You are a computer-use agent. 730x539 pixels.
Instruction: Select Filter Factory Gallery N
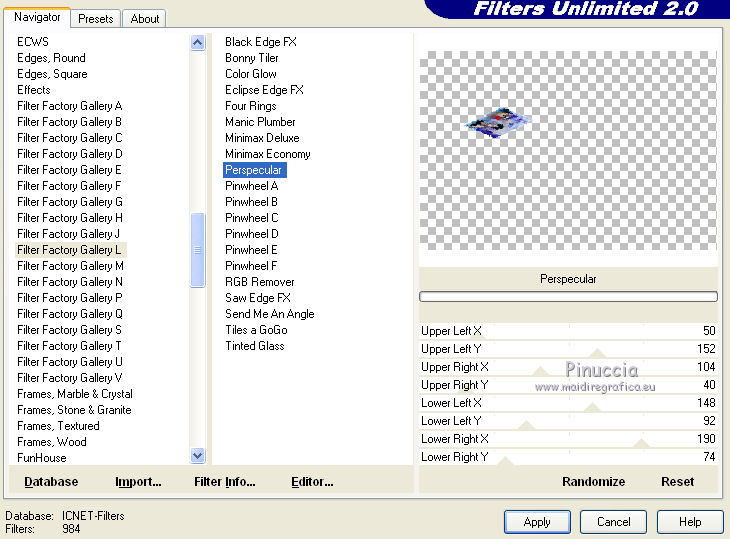tap(69, 282)
